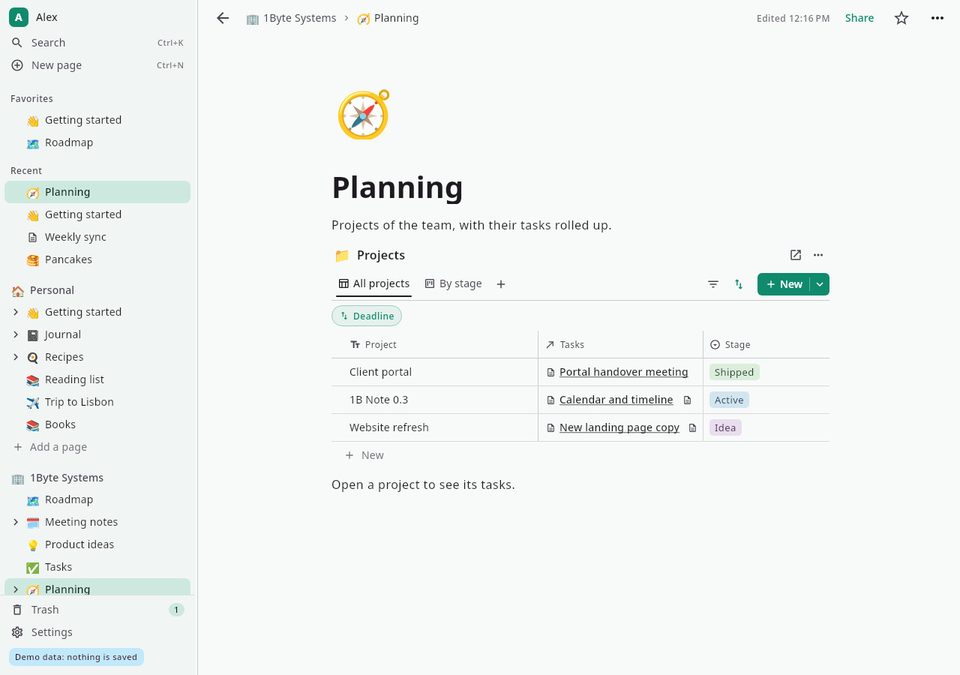Expand the Recipes page in sidebar

[16, 357]
